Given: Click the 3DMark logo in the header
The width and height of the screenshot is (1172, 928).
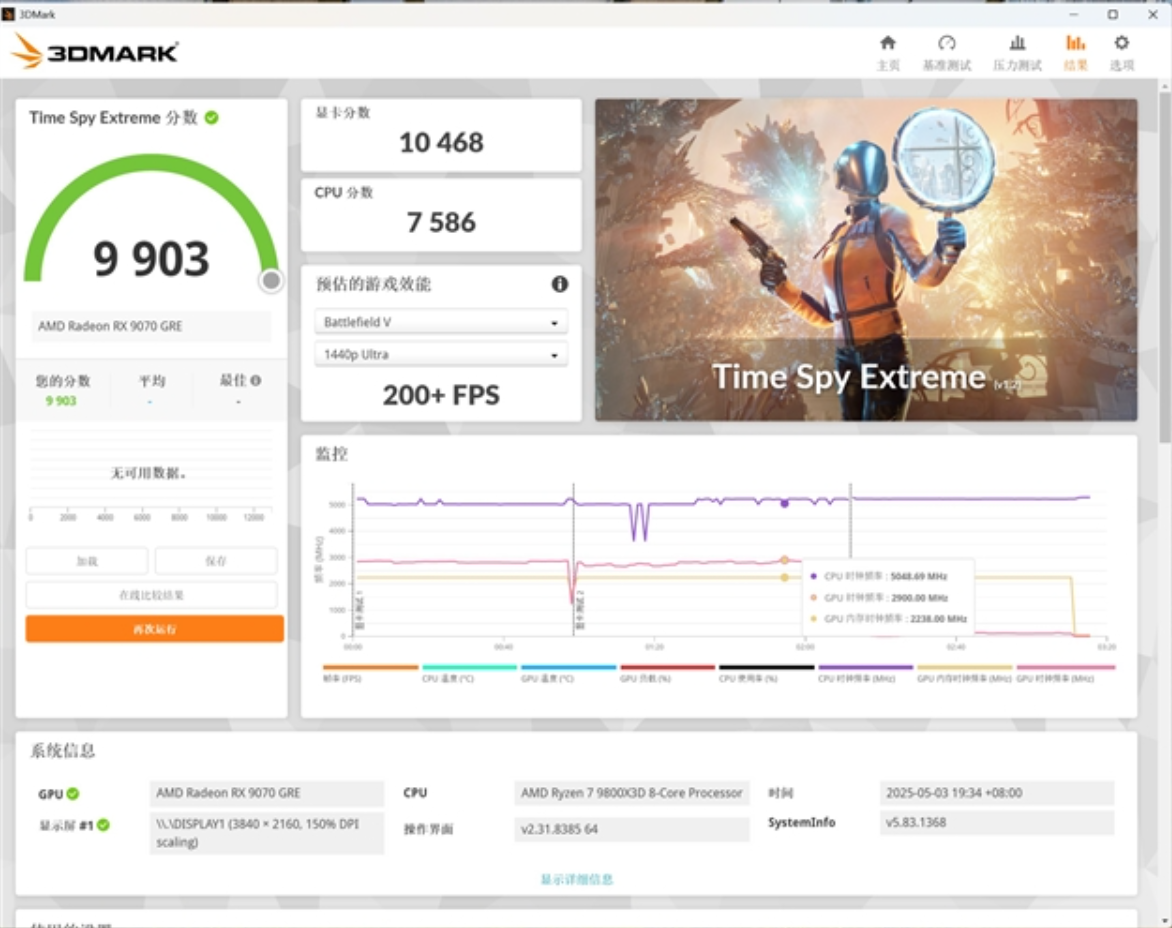Looking at the screenshot, I should pos(94,52).
